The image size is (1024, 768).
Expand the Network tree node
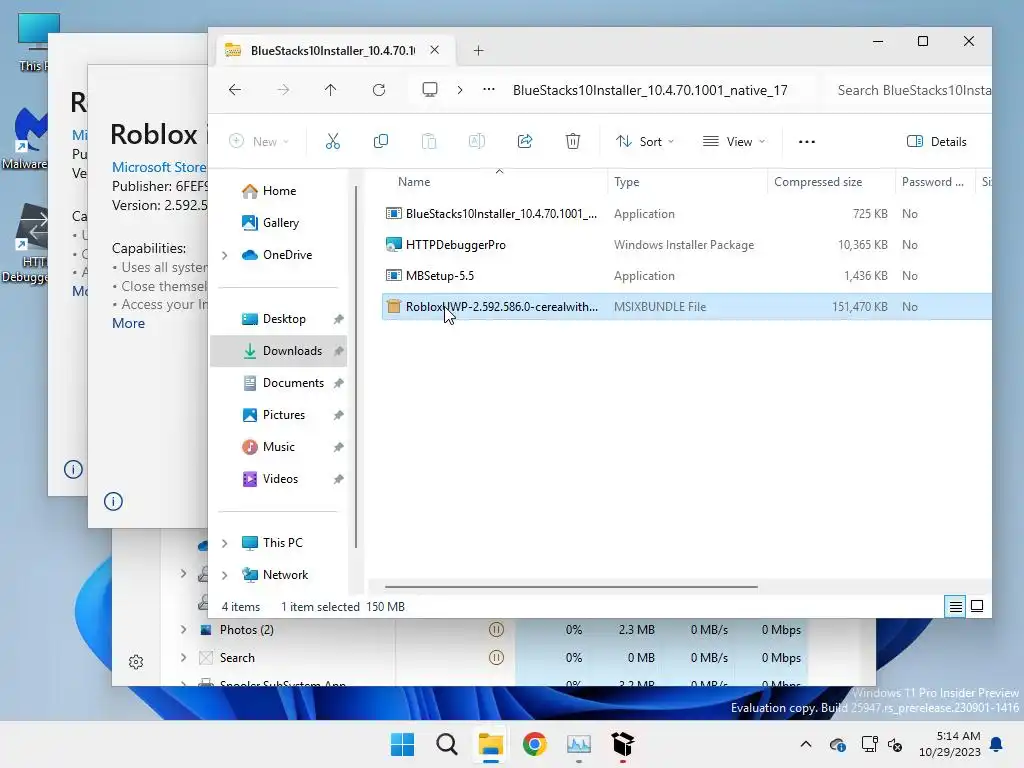(x=225, y=575)
